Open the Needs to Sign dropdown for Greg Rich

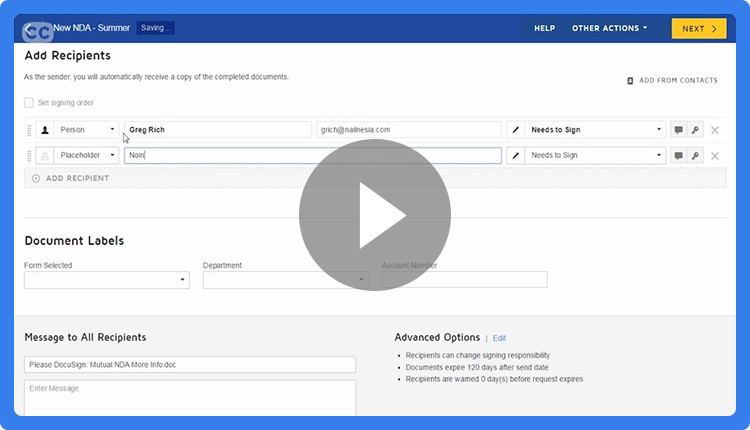(x=595, y=130)
